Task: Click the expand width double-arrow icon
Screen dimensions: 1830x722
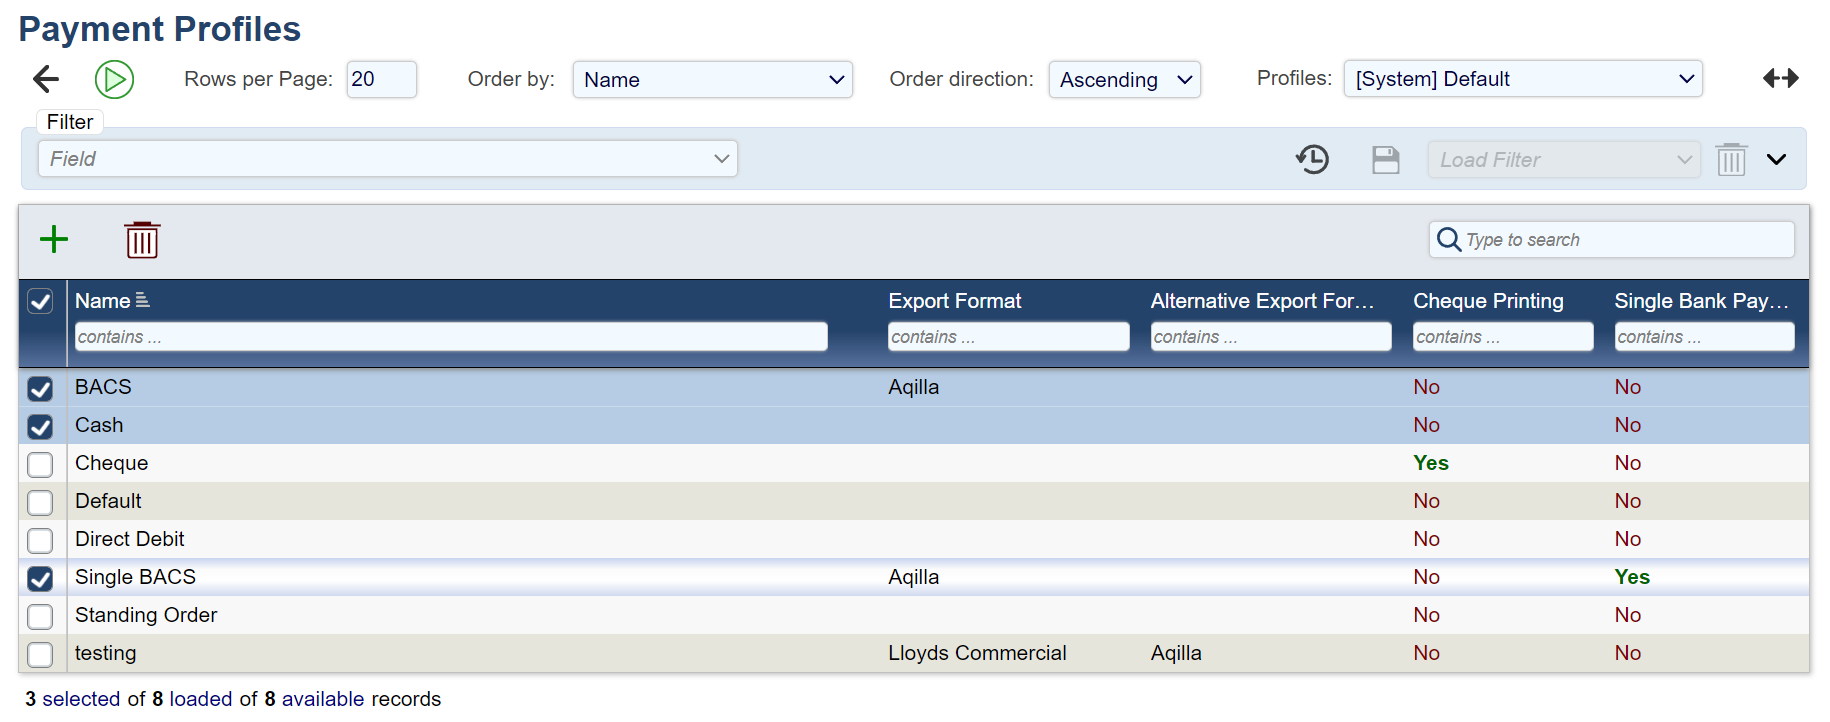Action: pyautogui.click(x=1780, y=78)
